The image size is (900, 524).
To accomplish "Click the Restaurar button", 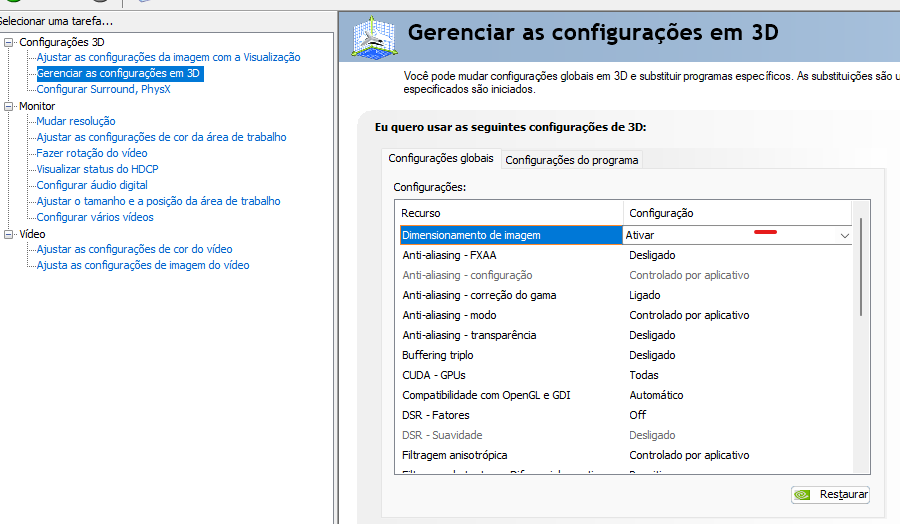I will pyautogui.click(x=830, y=494).
